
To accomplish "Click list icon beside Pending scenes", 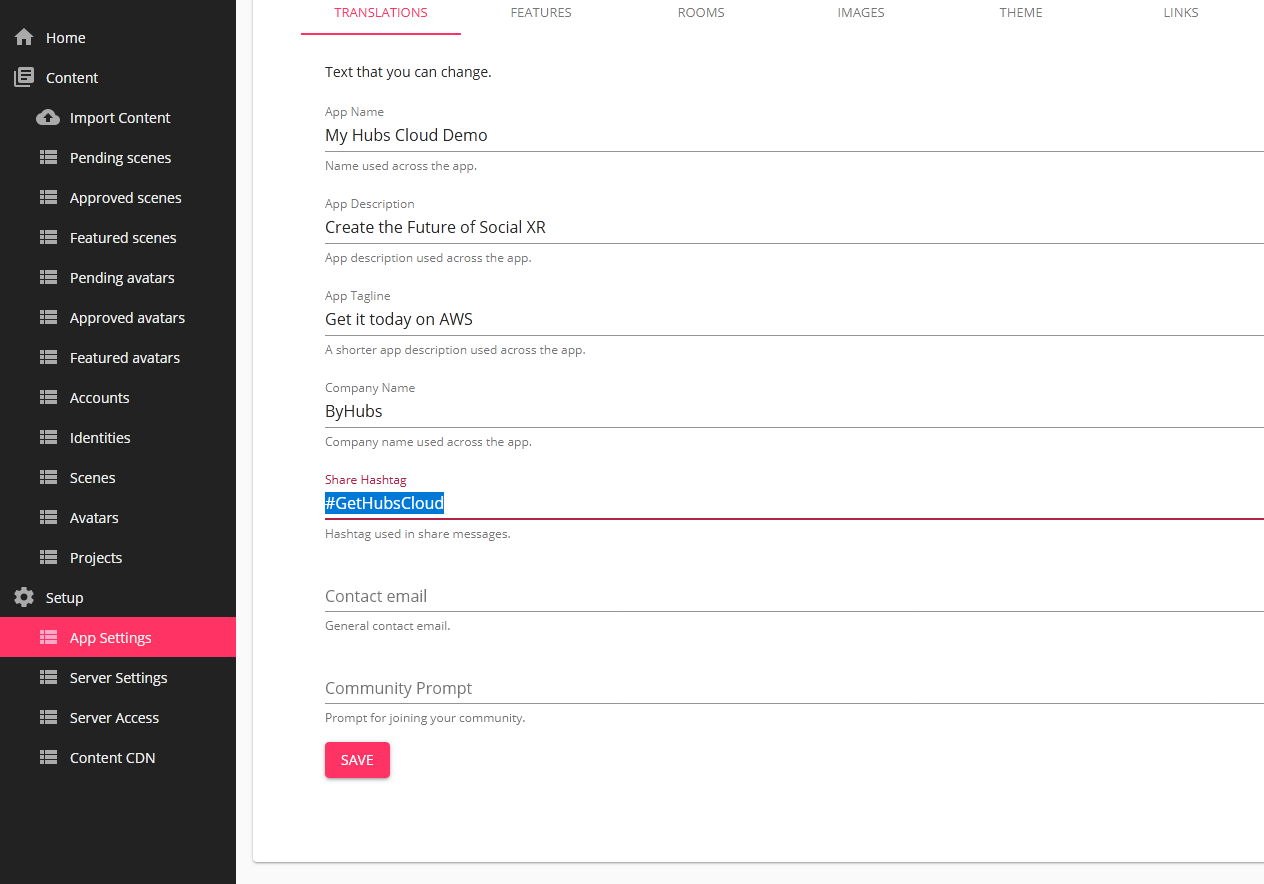I will click(48, 158).
